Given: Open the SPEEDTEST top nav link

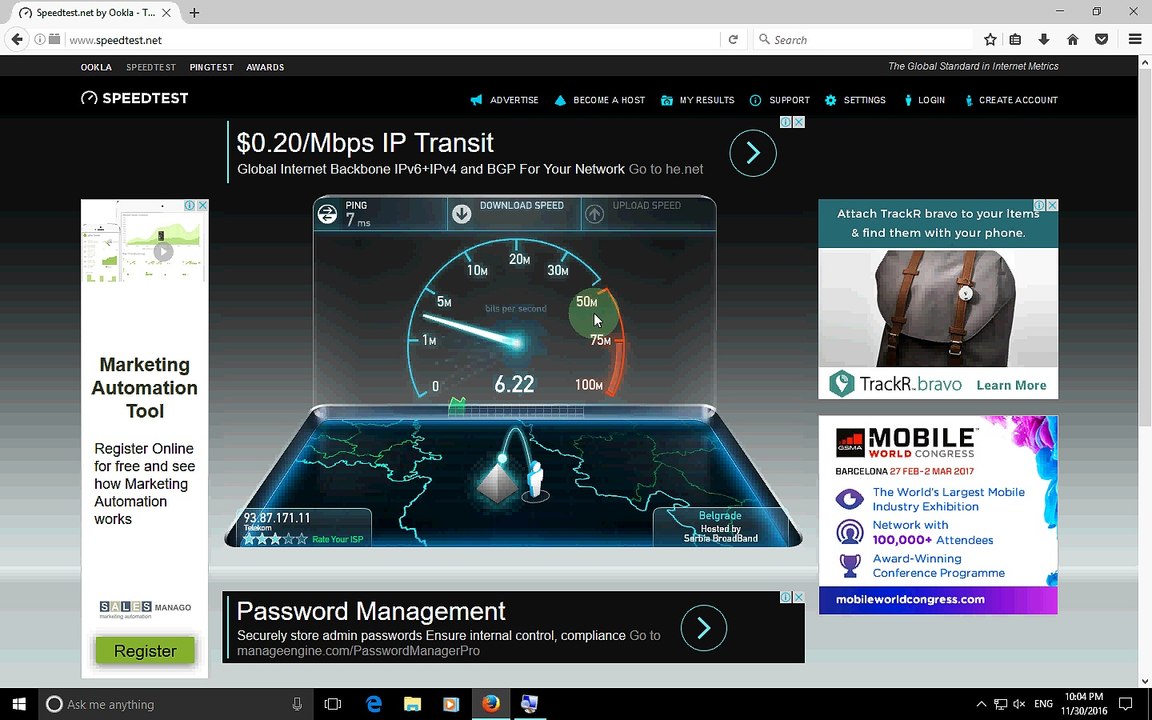Looking at the screenshot, I should (151, 67).
